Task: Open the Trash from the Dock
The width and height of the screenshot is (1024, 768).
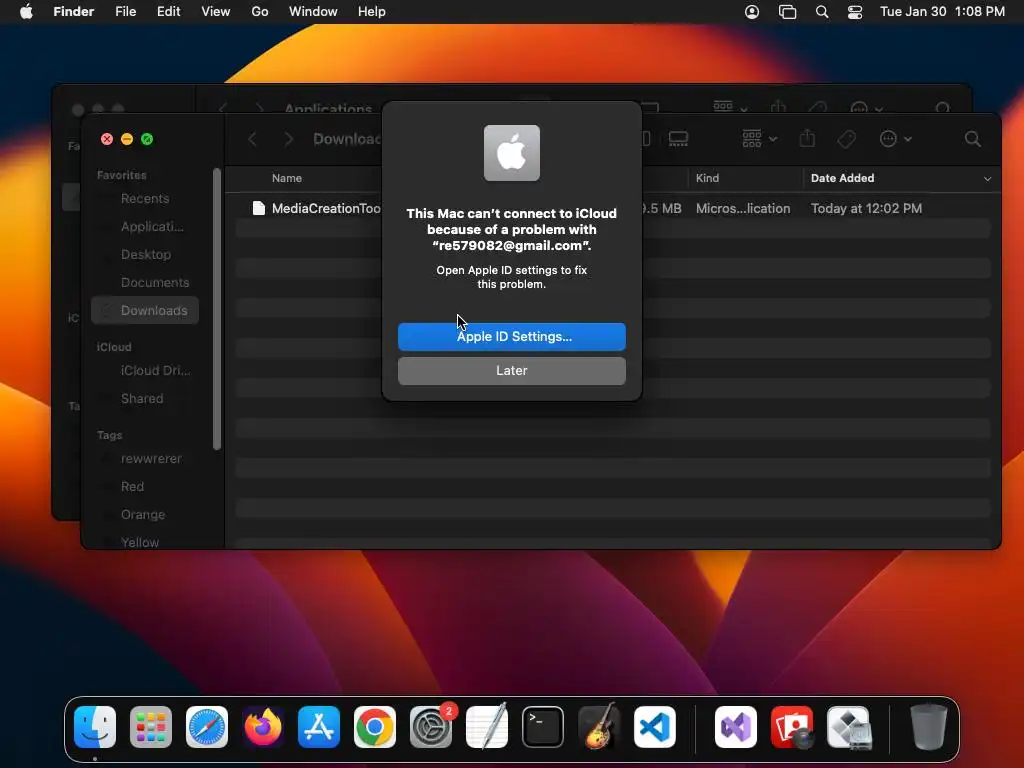Action: pos(929,727)
